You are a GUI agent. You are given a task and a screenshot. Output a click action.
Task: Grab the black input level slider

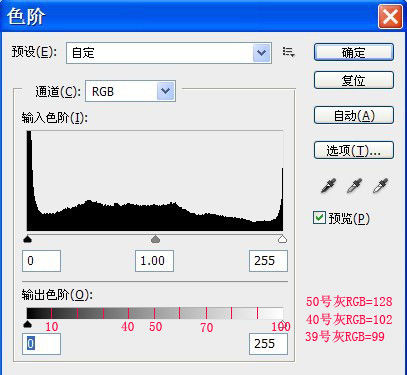tap(28, 239)
